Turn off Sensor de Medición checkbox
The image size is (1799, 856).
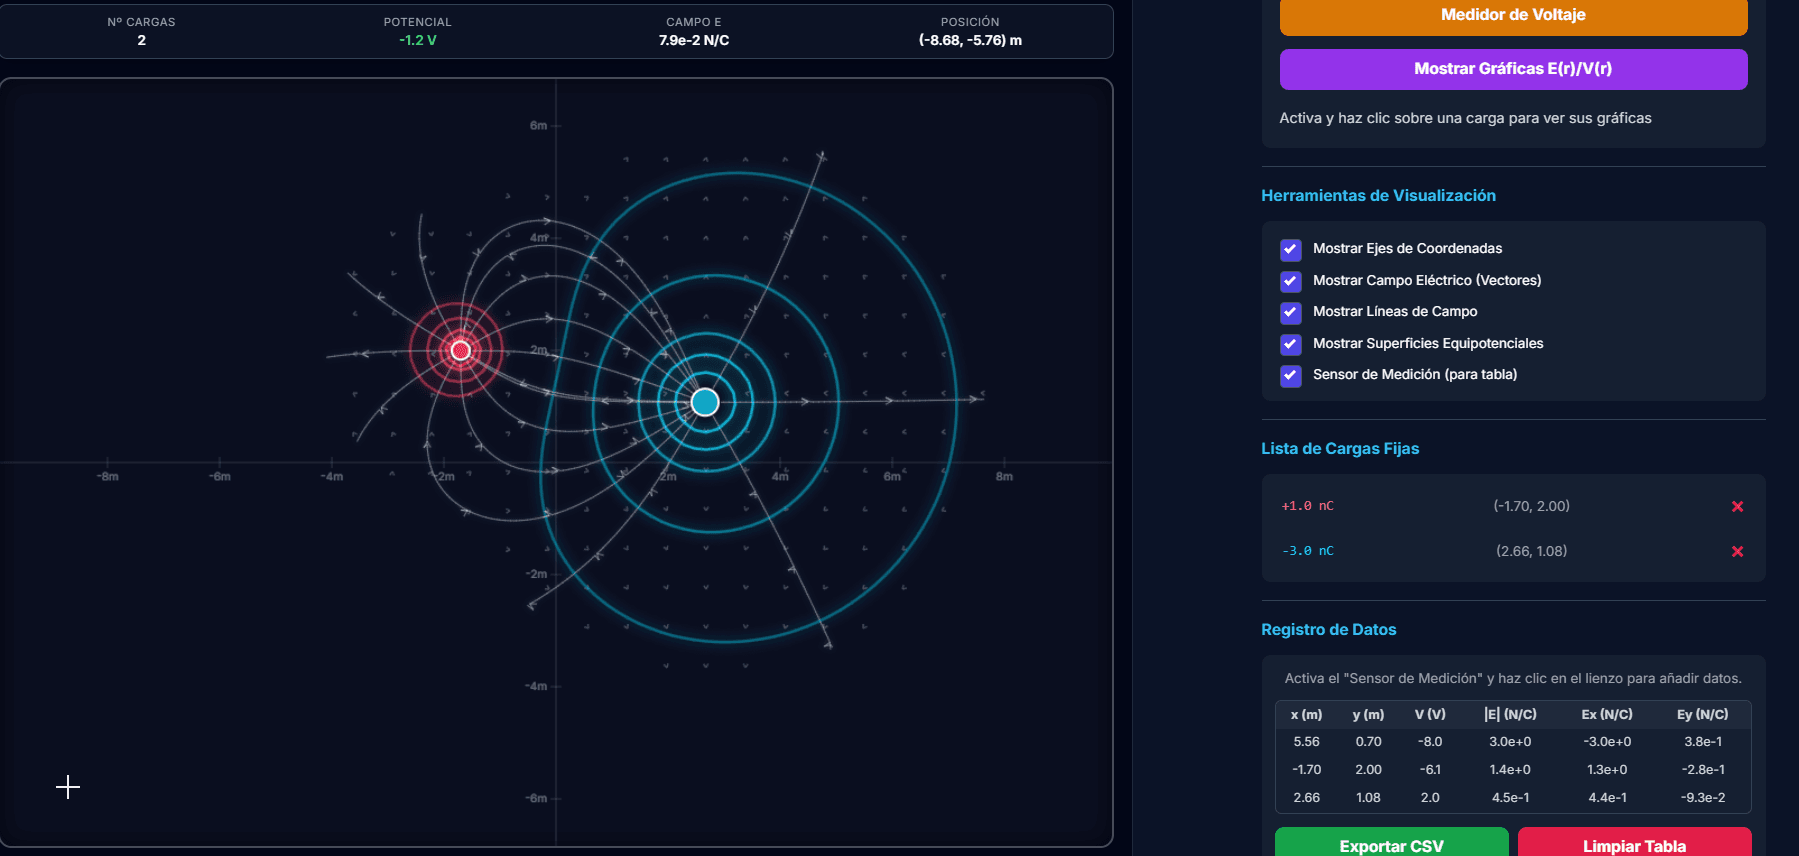(1291, 375)
